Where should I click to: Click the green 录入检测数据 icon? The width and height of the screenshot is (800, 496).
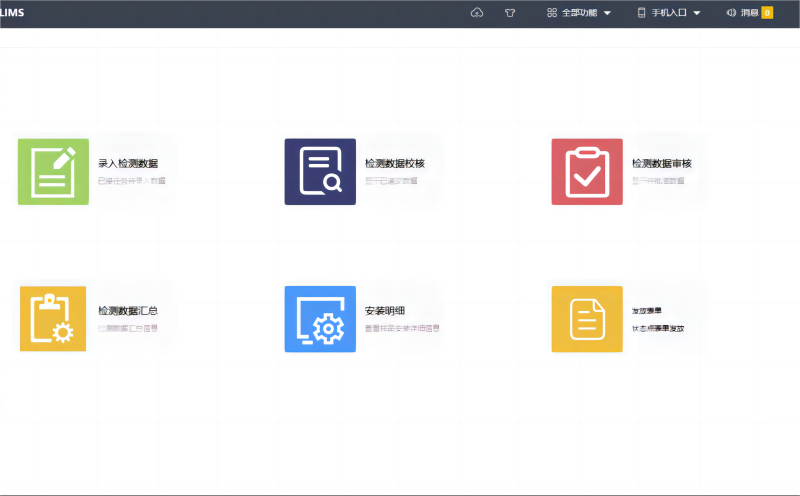pos(53,172)
